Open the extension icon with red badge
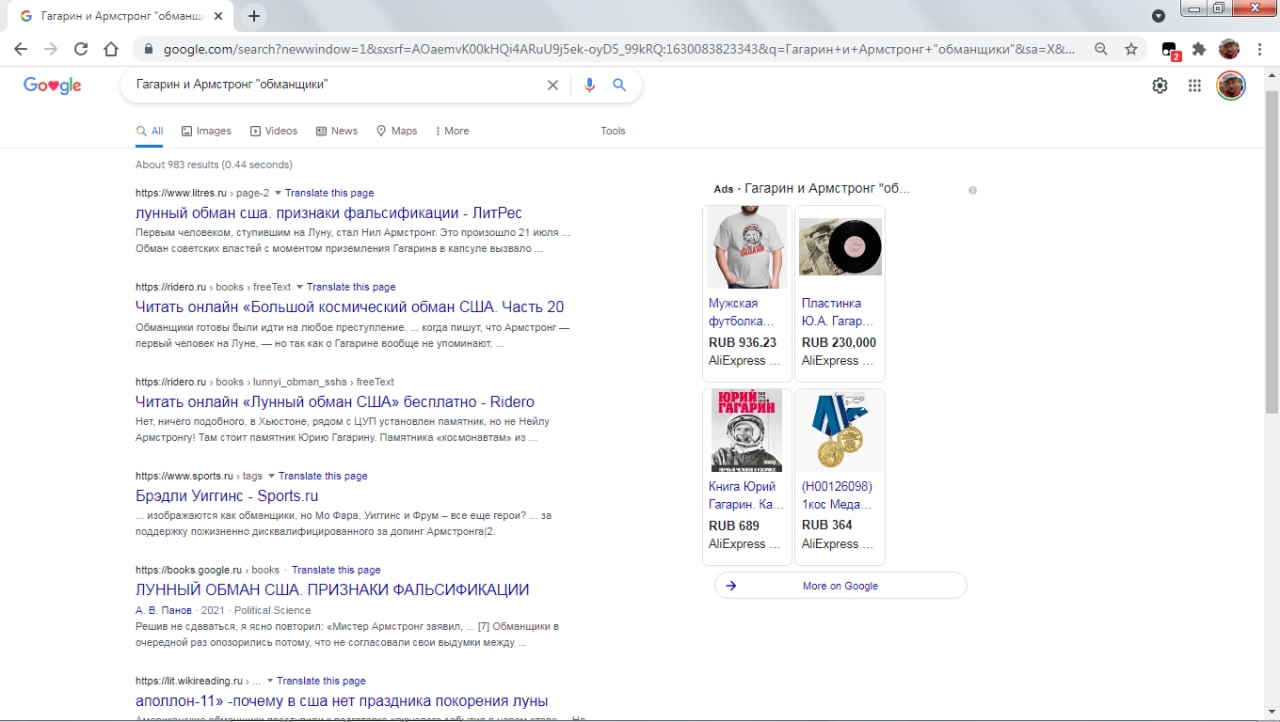Screen dimensions: 1280x722 1170,50
